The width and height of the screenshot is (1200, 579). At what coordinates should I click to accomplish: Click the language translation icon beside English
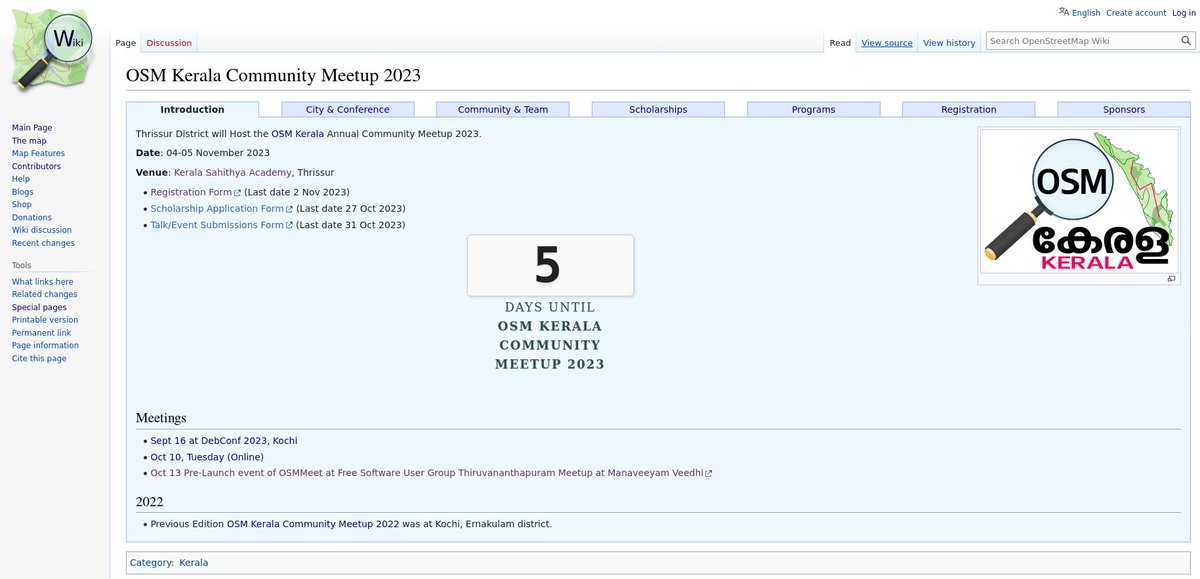pos(1064,12)
